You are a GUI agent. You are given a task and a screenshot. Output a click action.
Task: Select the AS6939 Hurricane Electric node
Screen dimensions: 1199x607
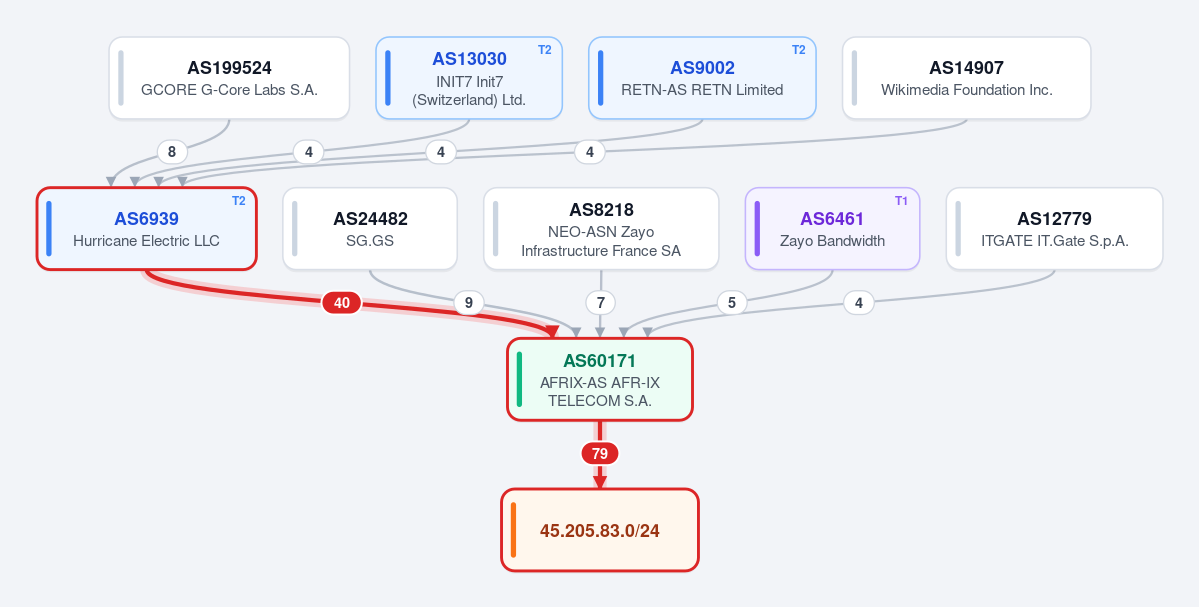point(146,229)
